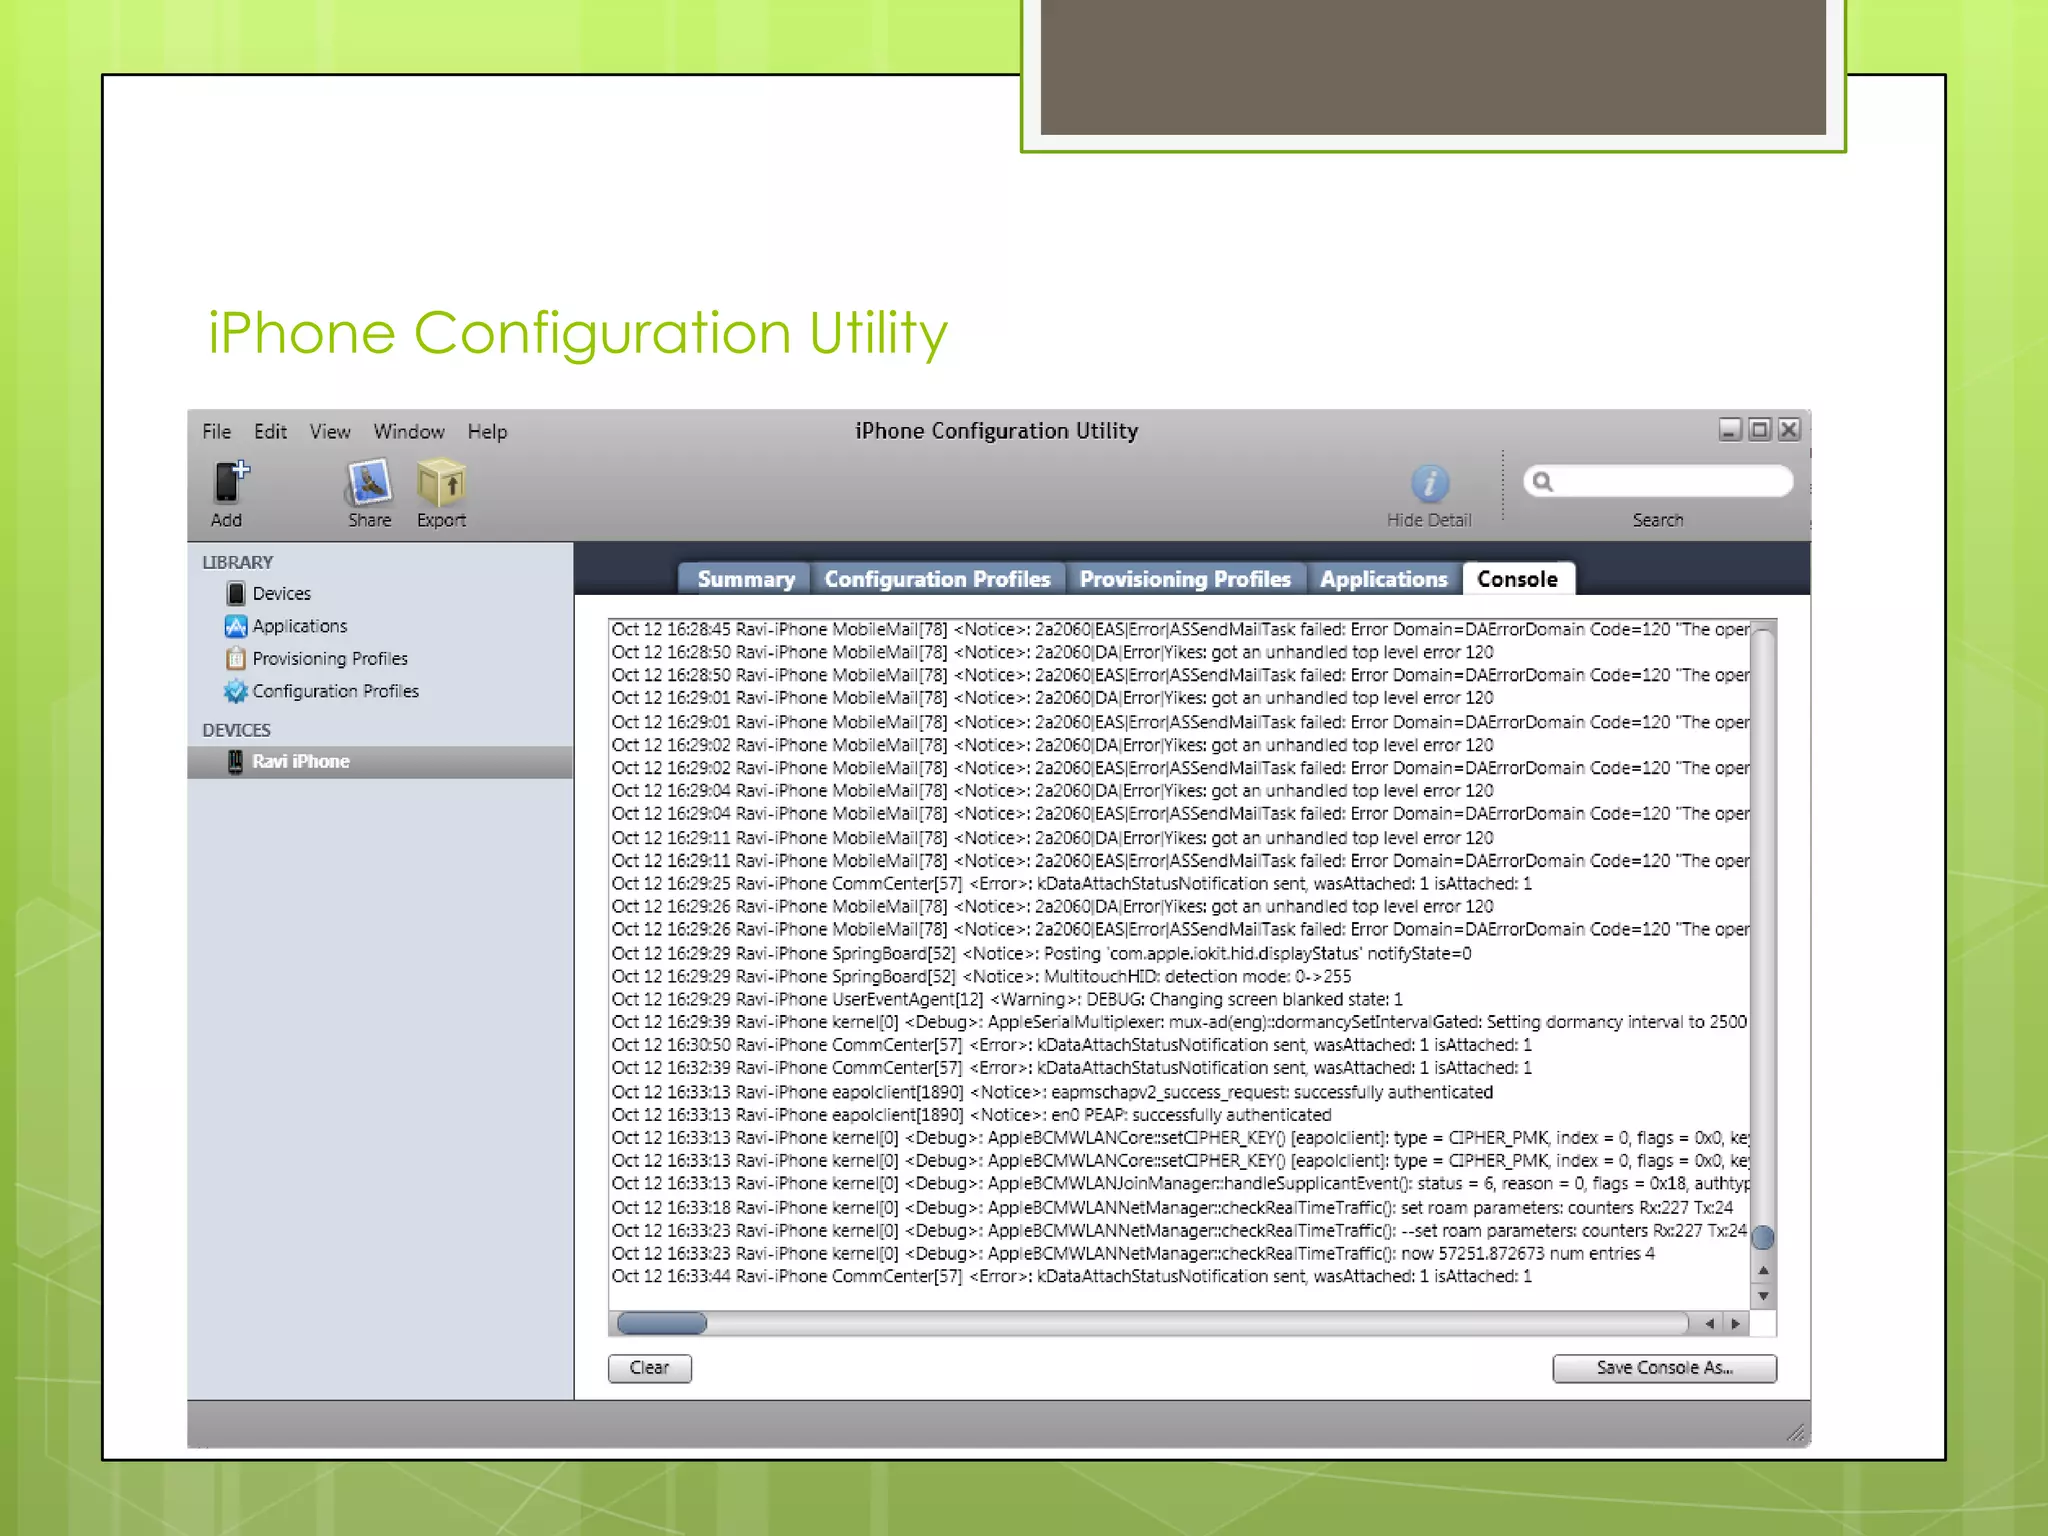Image resolution: width=2048 pixels, height=1536 pixels.
Task: Click log line 'MultitouchHID: detection mode: 0->255'
Action: [981, 976]
